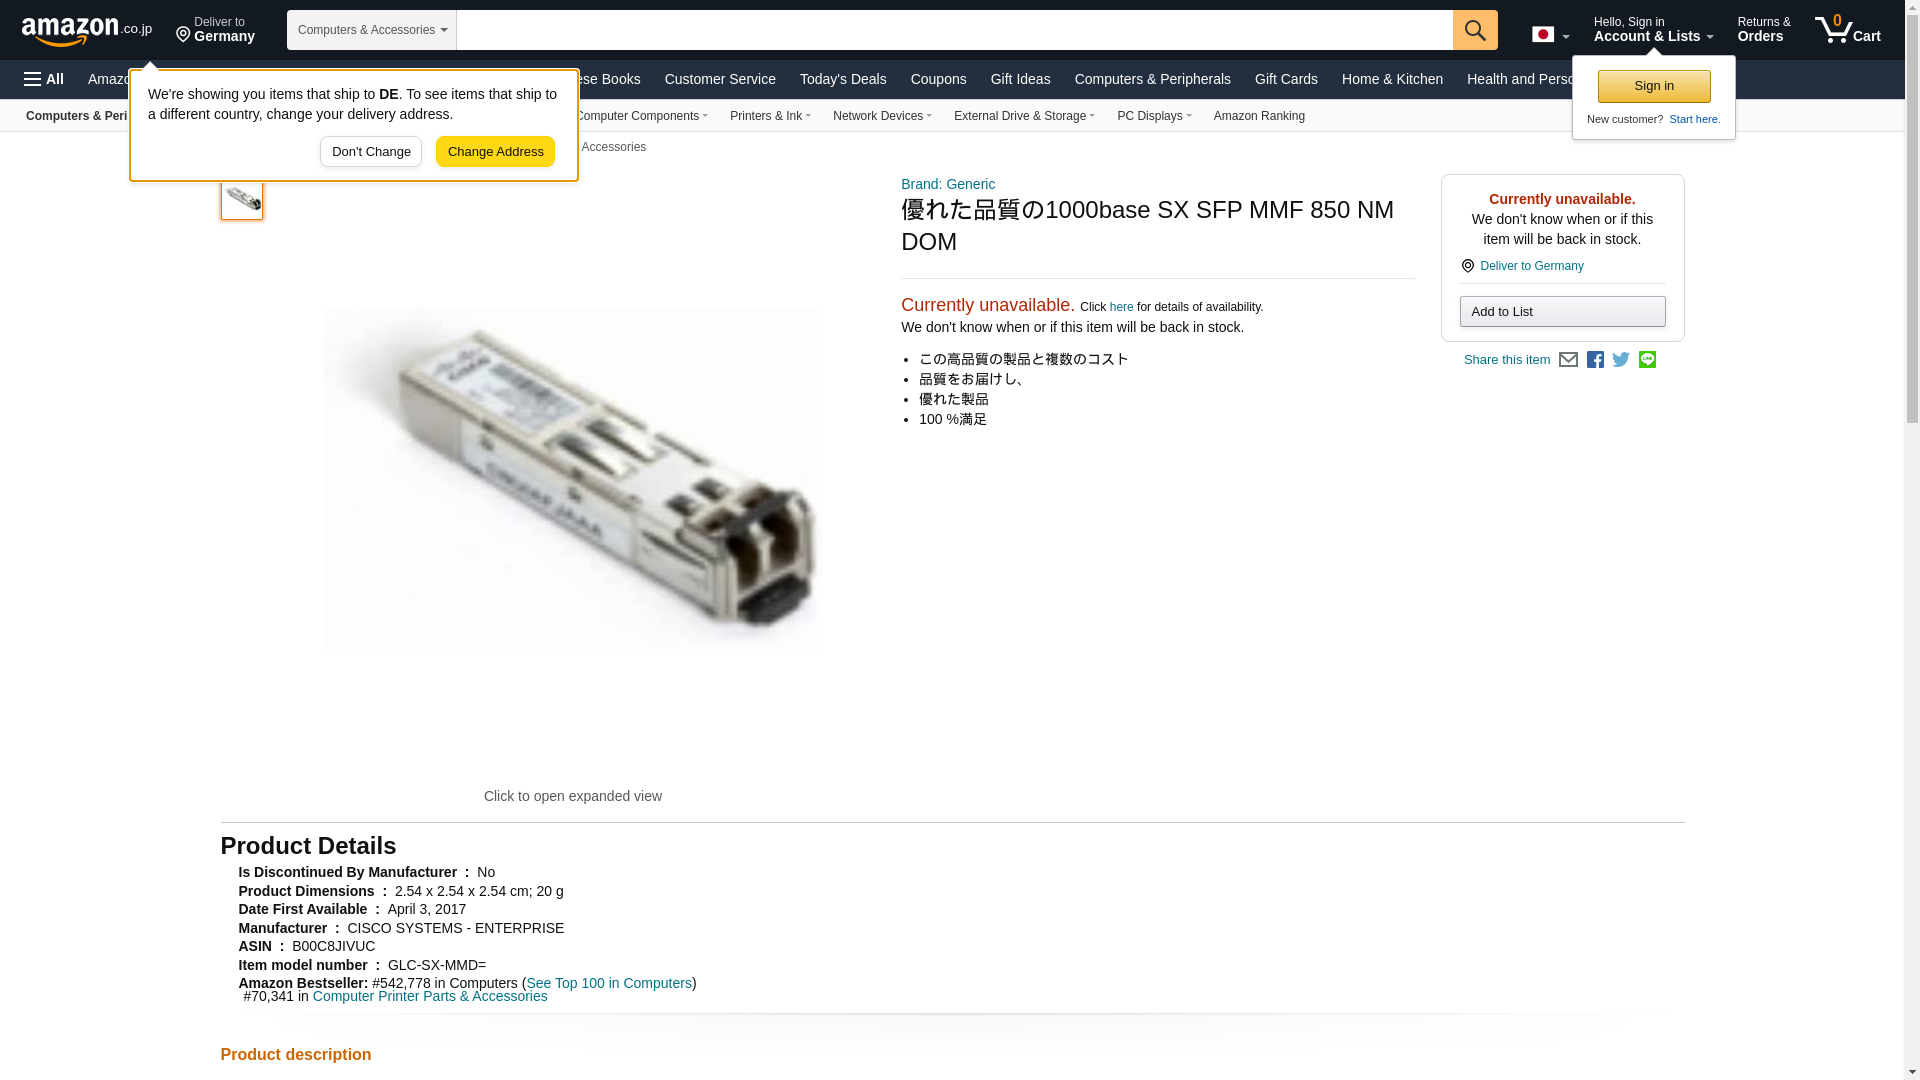
Task: Go to the Amazon.co.jp logo home
Action: click(87, 30)
